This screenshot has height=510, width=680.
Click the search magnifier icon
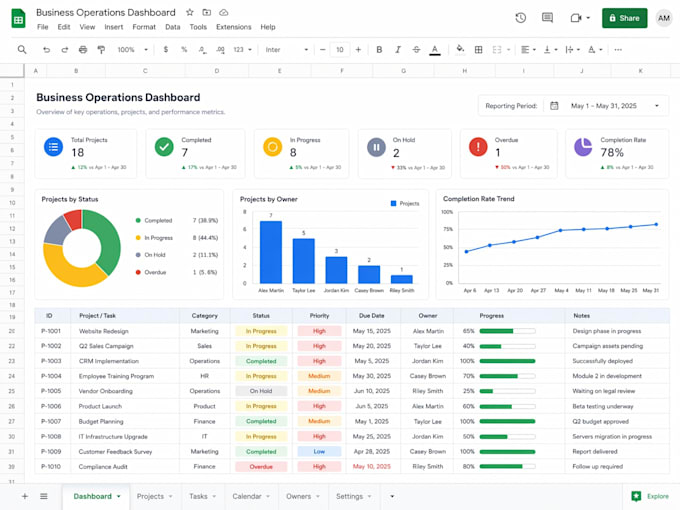(22, 49)
